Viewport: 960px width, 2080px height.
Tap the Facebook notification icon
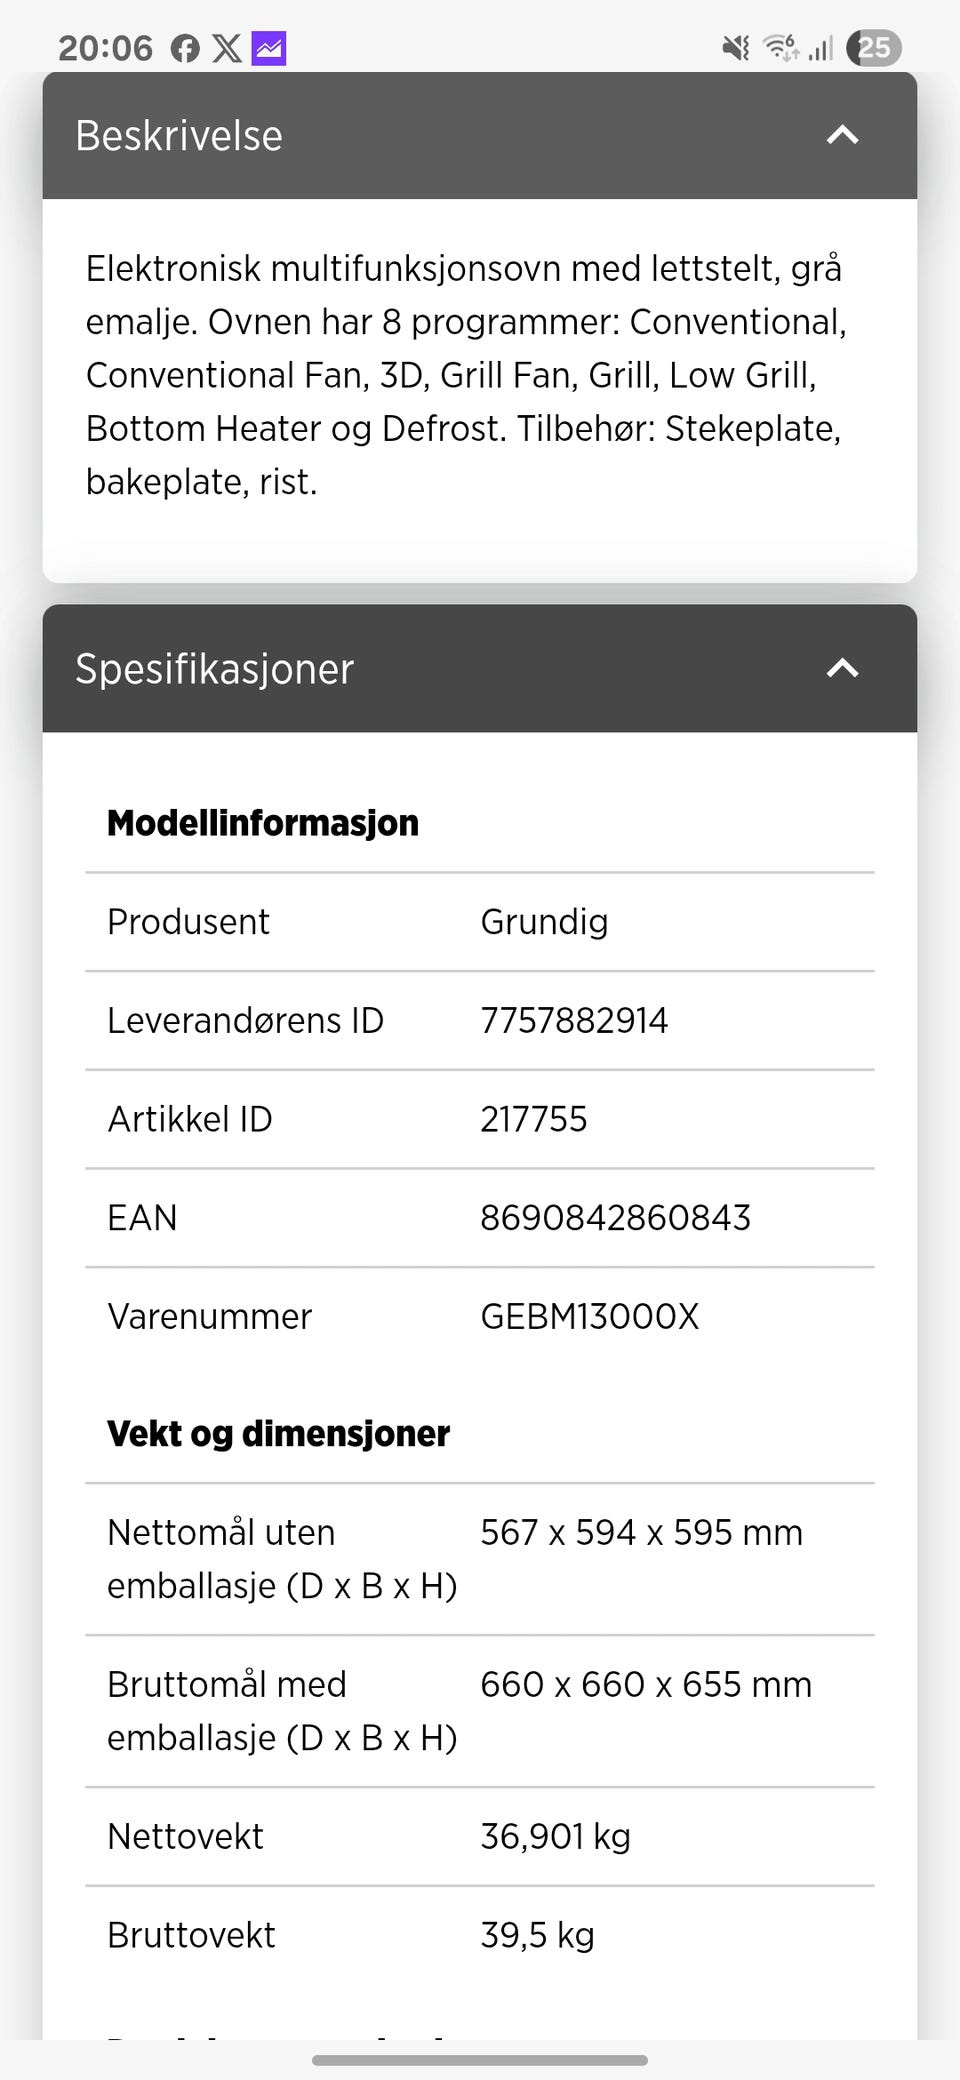(185, 48)
